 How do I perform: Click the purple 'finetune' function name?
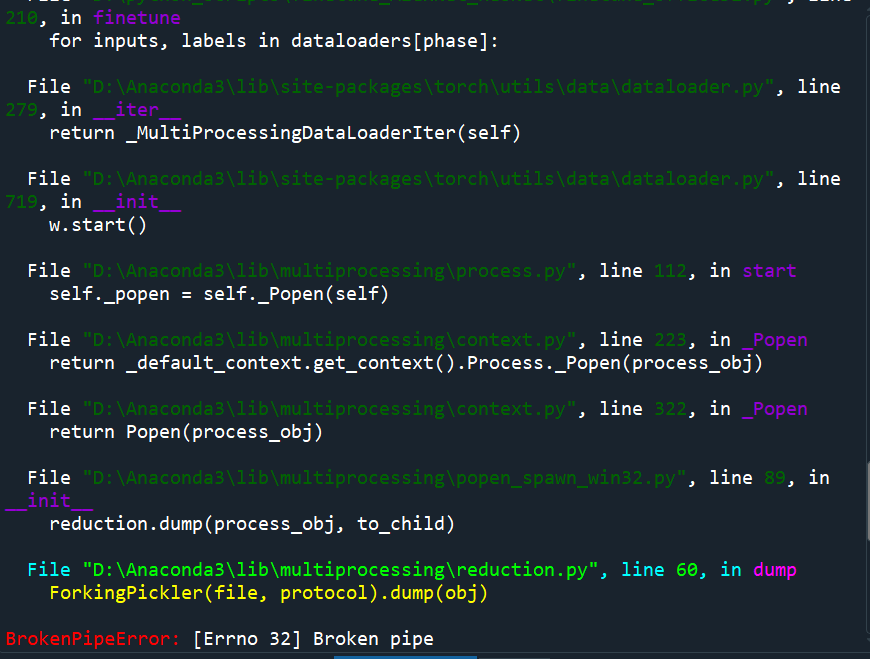(137, 18)
